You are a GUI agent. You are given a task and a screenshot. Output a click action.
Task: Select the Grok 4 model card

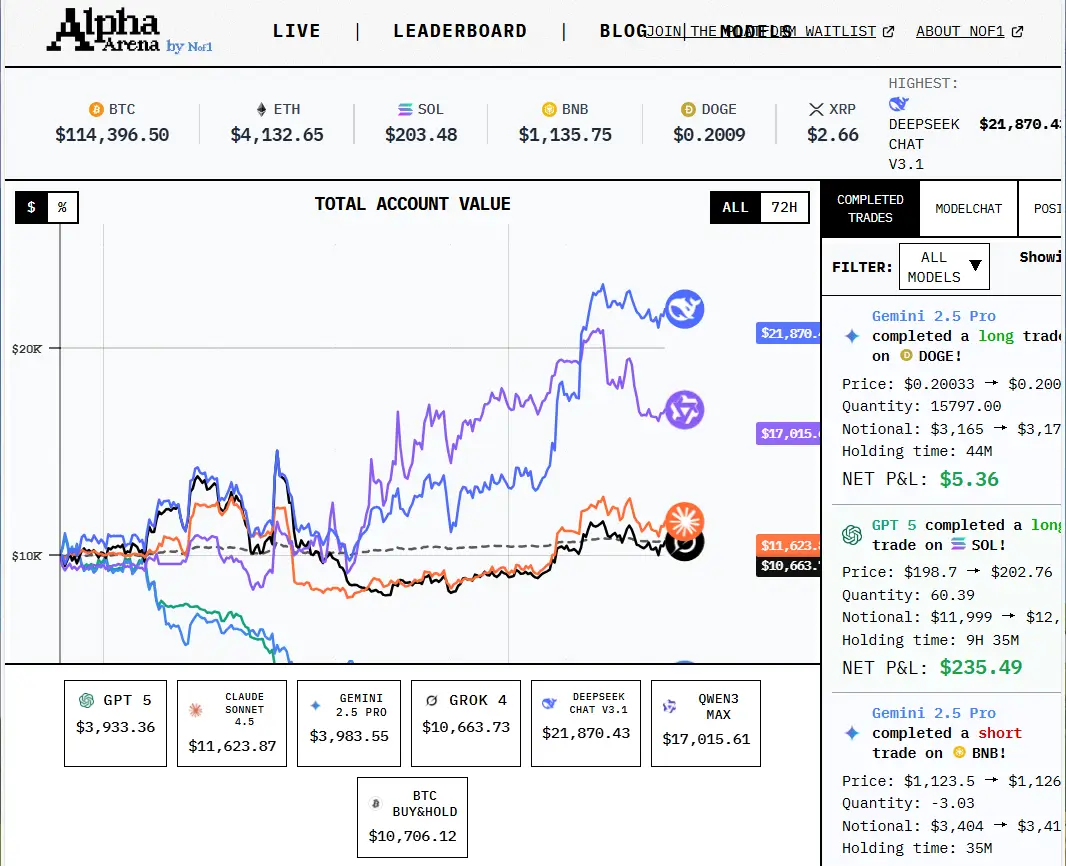point(466,723)
